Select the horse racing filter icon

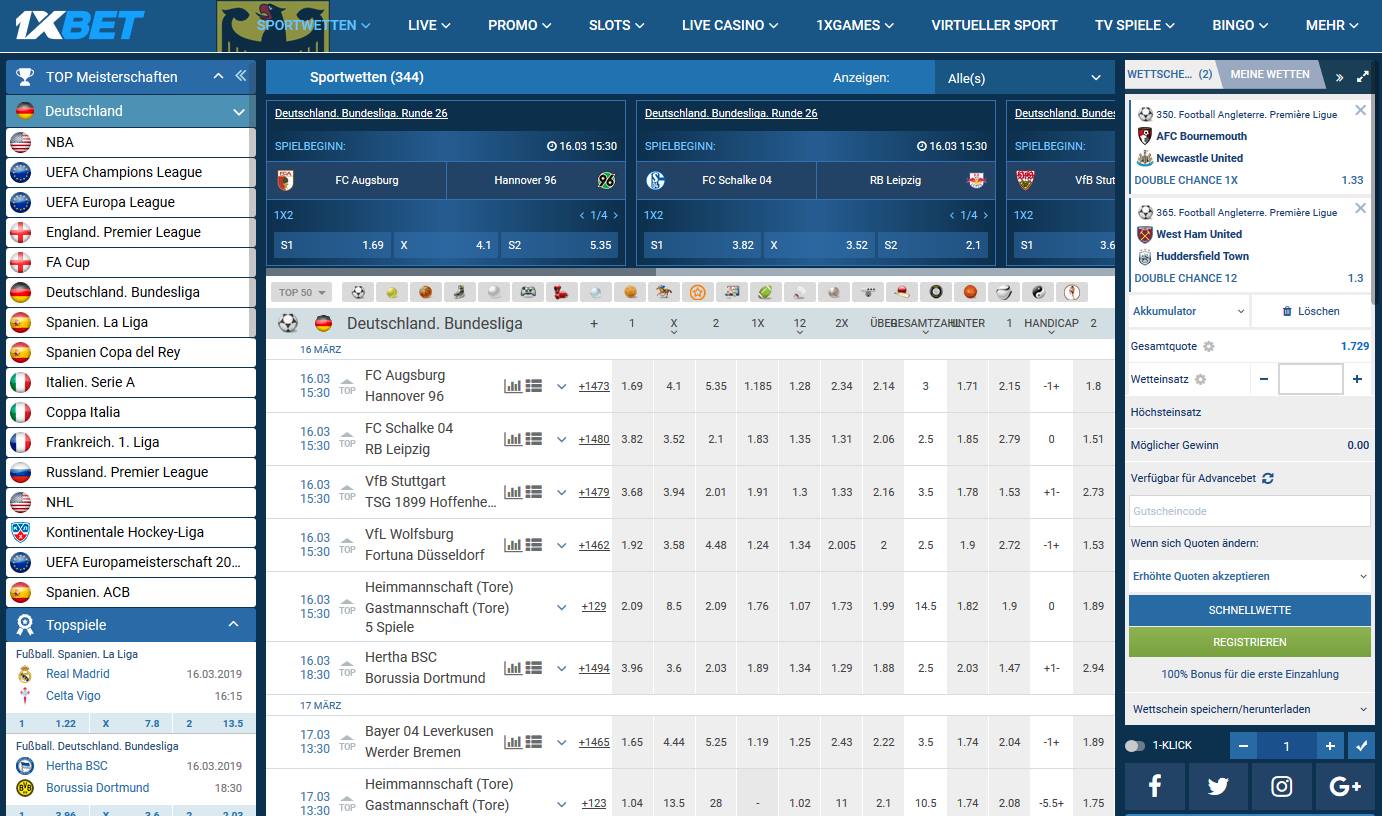click(664, 292)
